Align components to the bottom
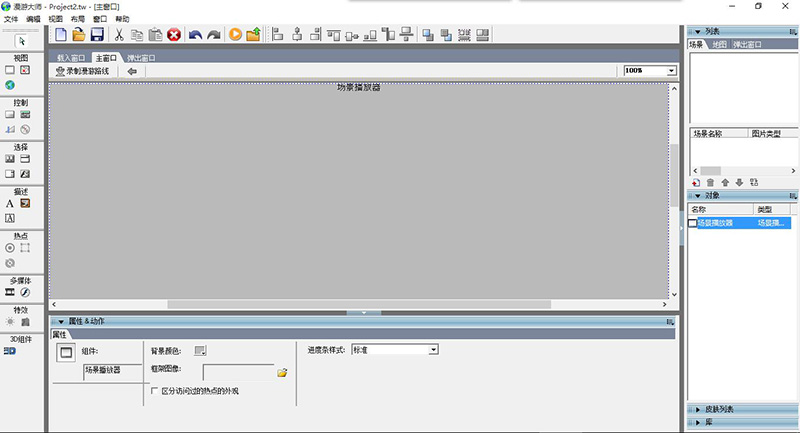The width and height of the screenshot is (800, 433). pos(370,35)
